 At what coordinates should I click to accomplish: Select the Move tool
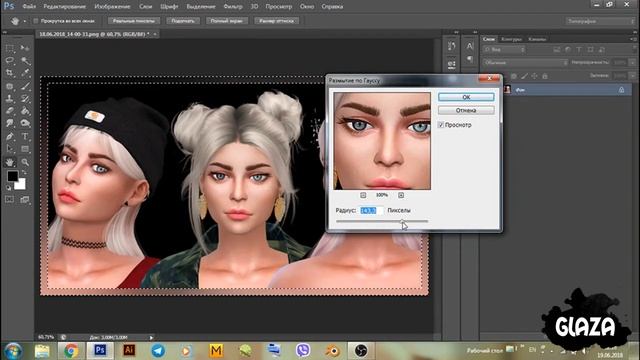[25, 49]
